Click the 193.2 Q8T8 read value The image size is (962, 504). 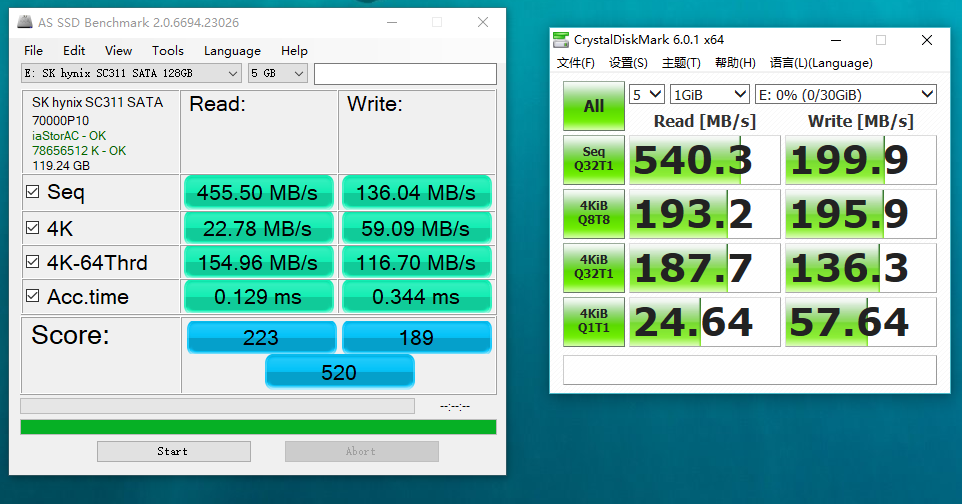(x=704, y=214)
